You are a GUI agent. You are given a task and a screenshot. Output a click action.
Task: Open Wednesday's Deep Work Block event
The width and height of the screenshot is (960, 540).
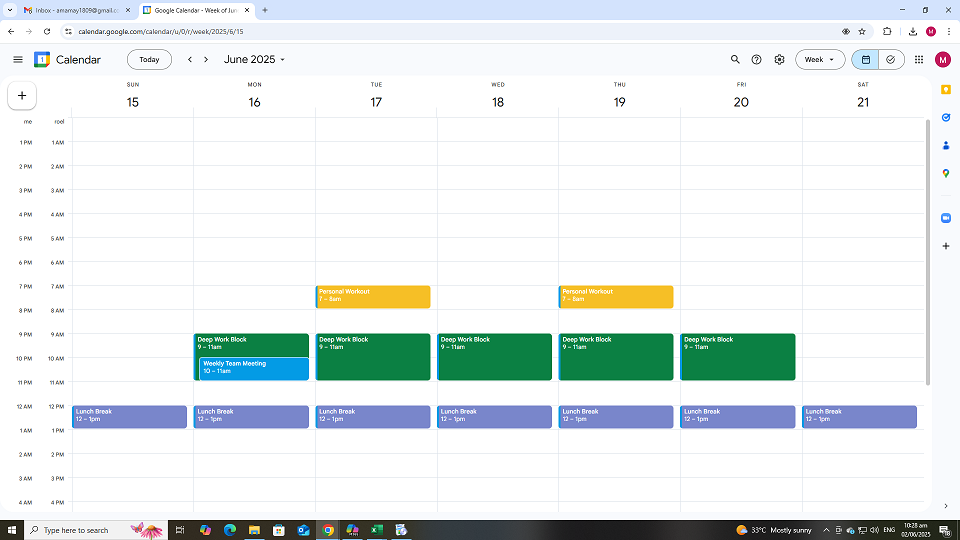coord(495,357)
